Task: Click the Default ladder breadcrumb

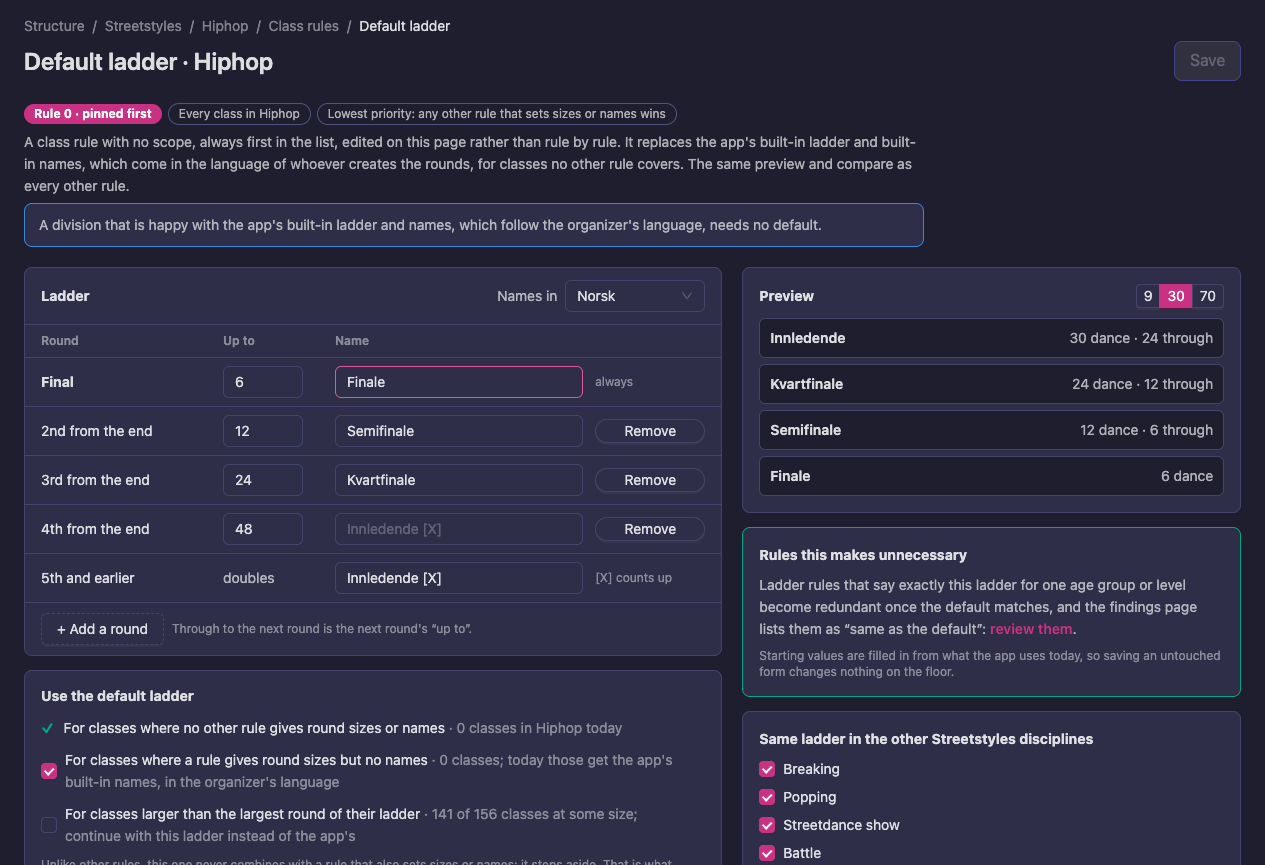Action: click(x=405, y=26)
